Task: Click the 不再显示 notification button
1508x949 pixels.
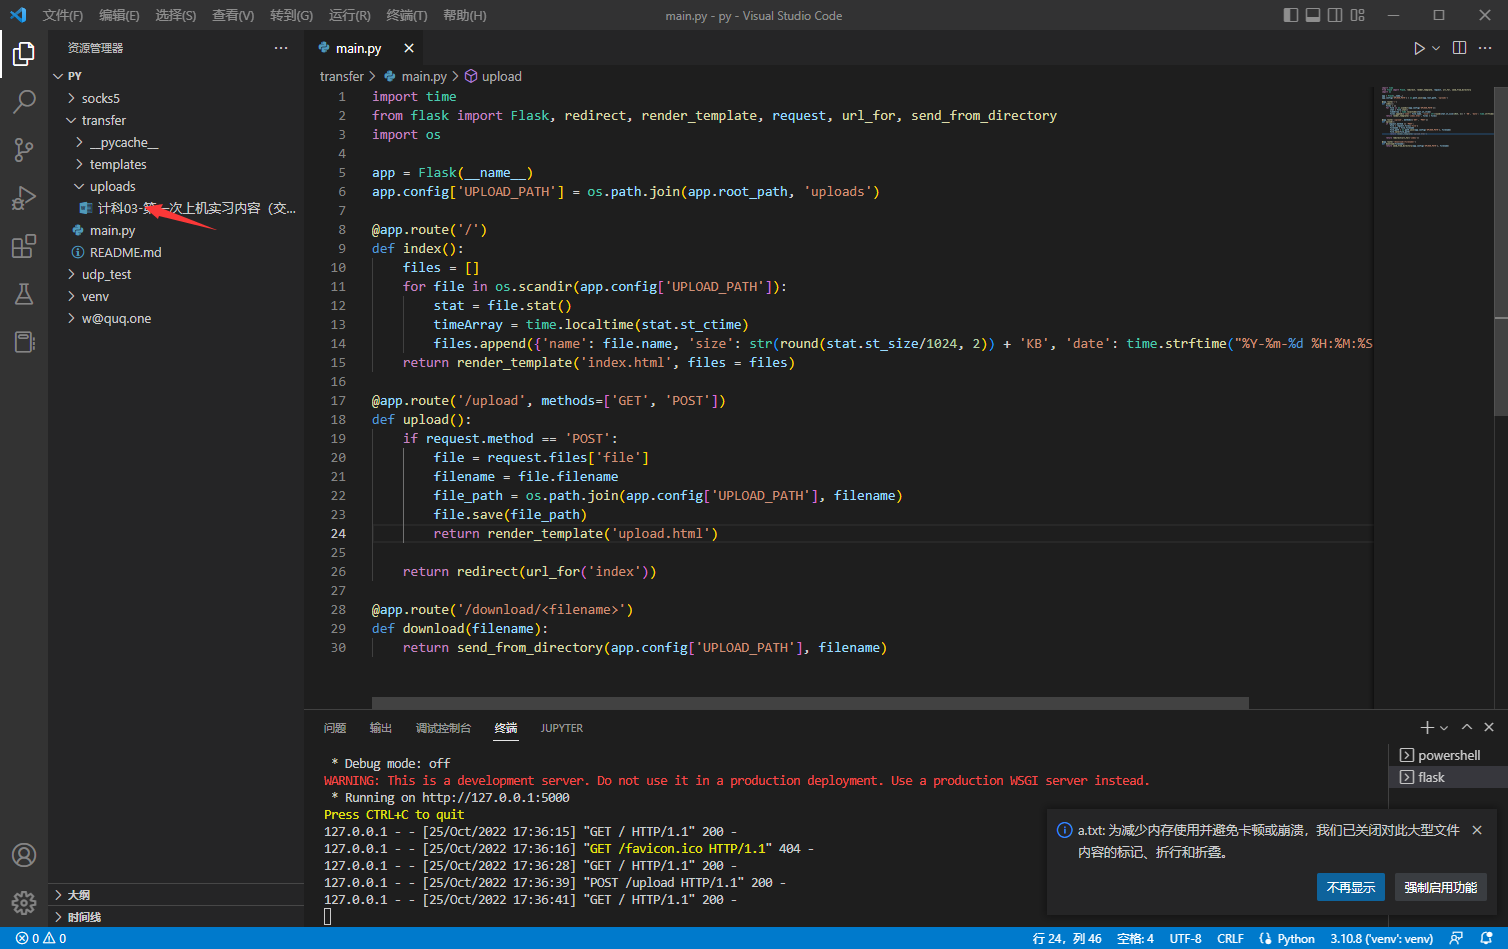Action: click(x=1350, y=887)
